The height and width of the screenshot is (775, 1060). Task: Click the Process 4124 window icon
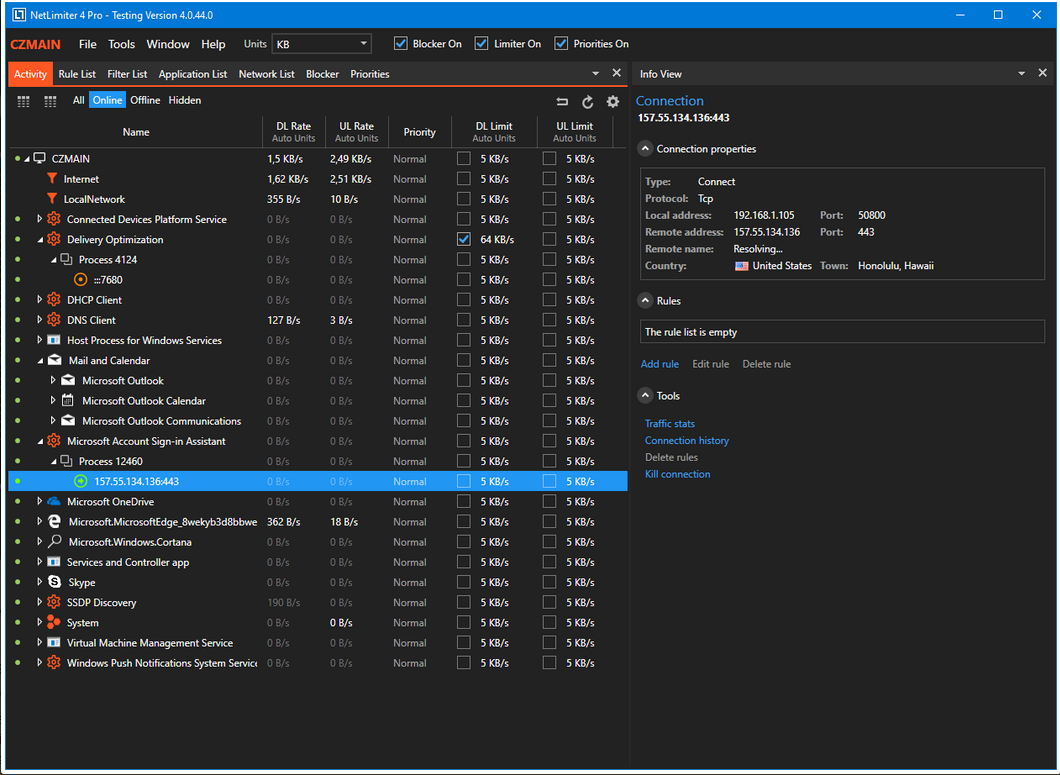click(66, 260)
